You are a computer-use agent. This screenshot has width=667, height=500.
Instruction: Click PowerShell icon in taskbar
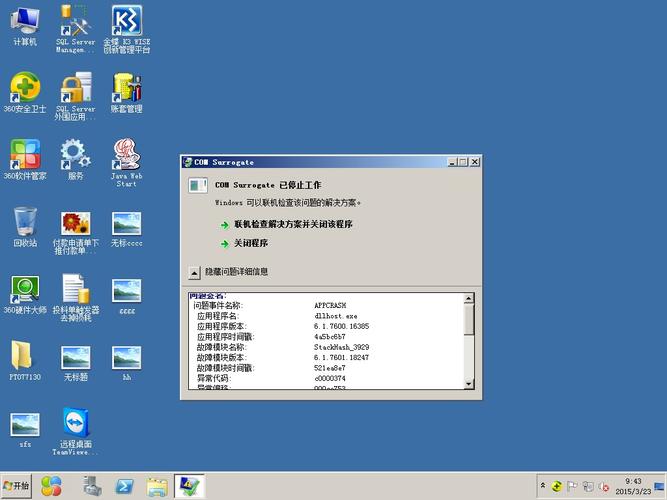125,486
